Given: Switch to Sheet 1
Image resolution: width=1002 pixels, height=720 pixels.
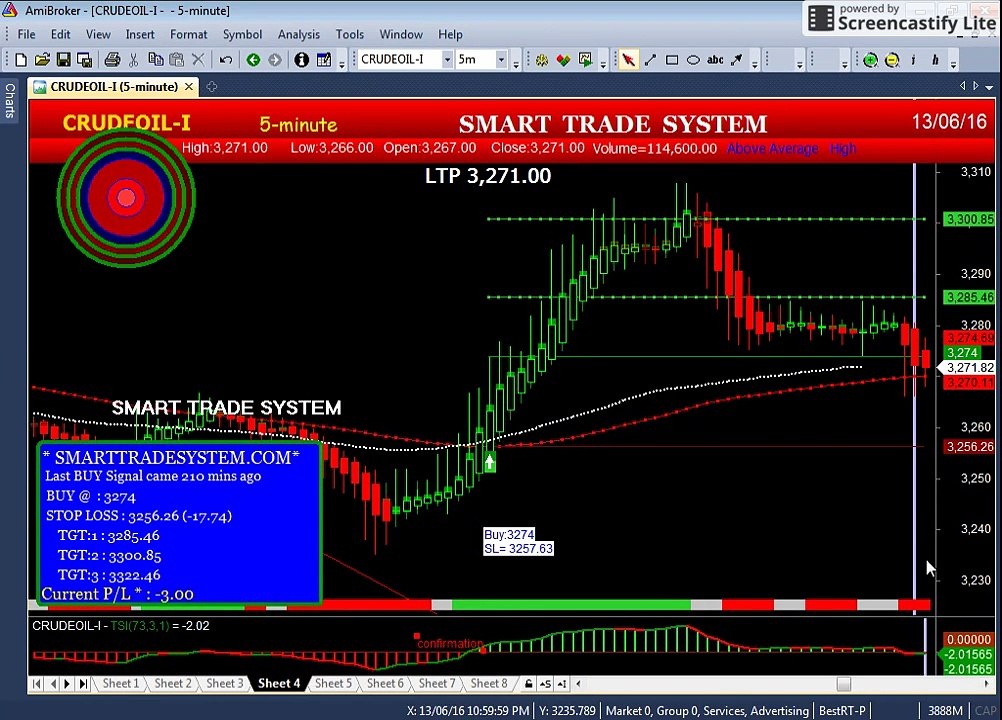Looking at the screenshot, I should (x=120, y=684).
